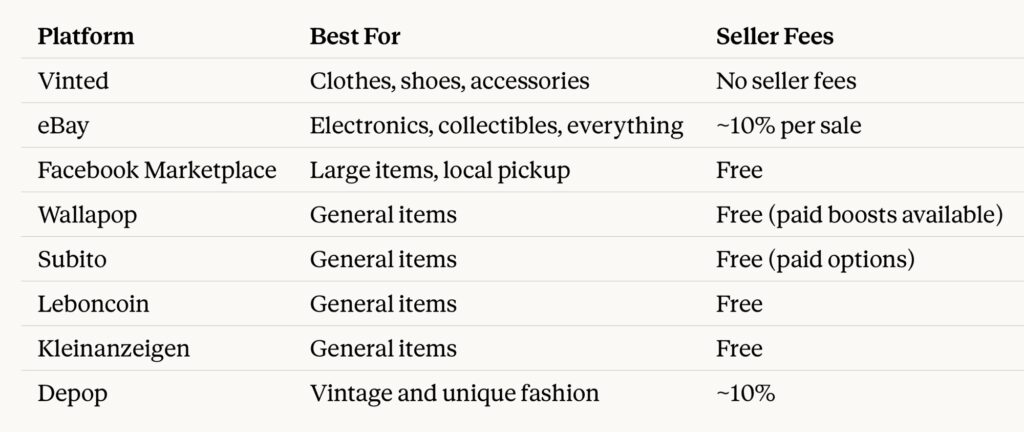The height and width of the screenshot is (432, 1024).
Task: Select the Depop platform cell
Action: pyautogui.click(x=72, y=393)
